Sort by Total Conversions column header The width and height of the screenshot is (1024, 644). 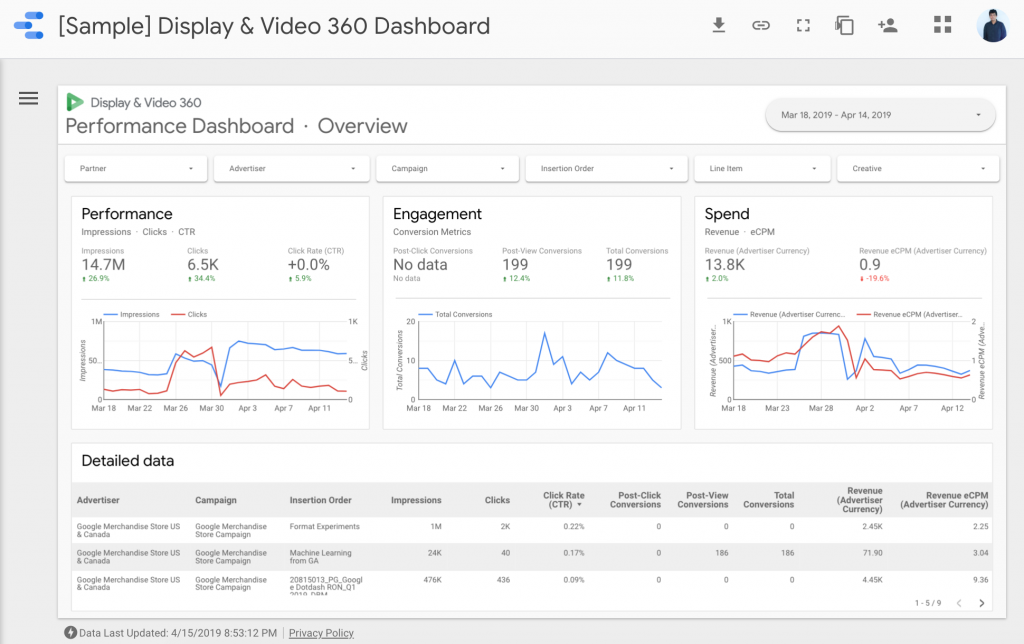pyautogui.click(x=769, y=500)
